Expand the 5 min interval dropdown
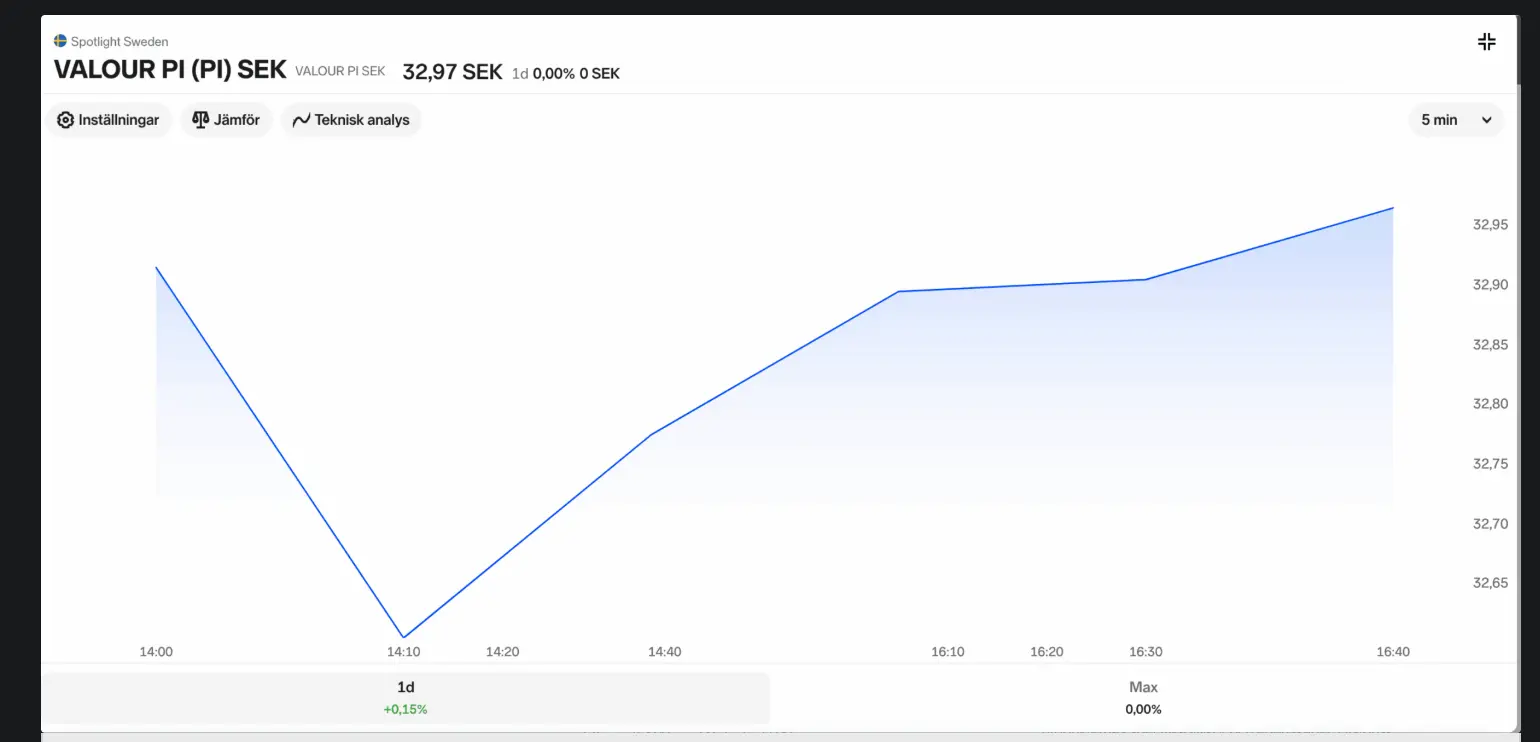The image size is (1540, 742). point(1456,120)
